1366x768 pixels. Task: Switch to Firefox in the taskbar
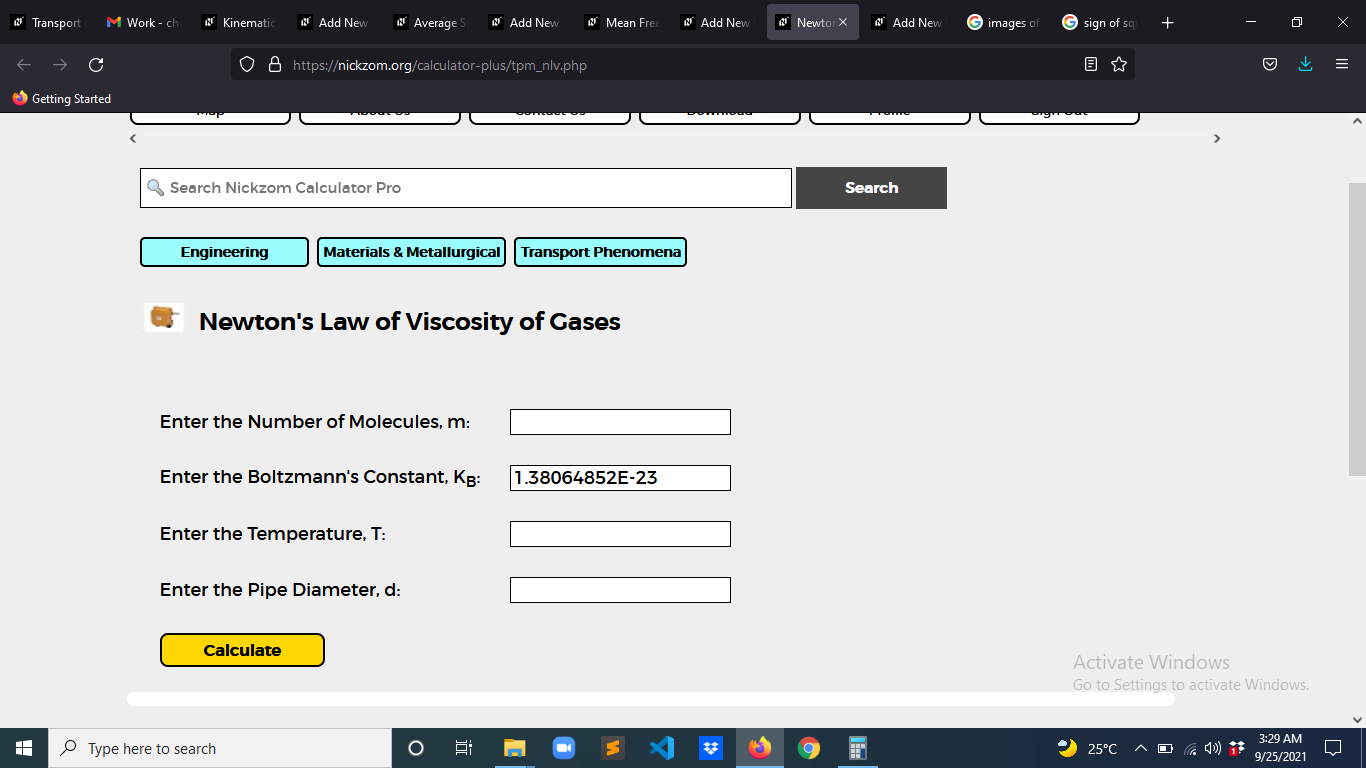click(760, 748)
